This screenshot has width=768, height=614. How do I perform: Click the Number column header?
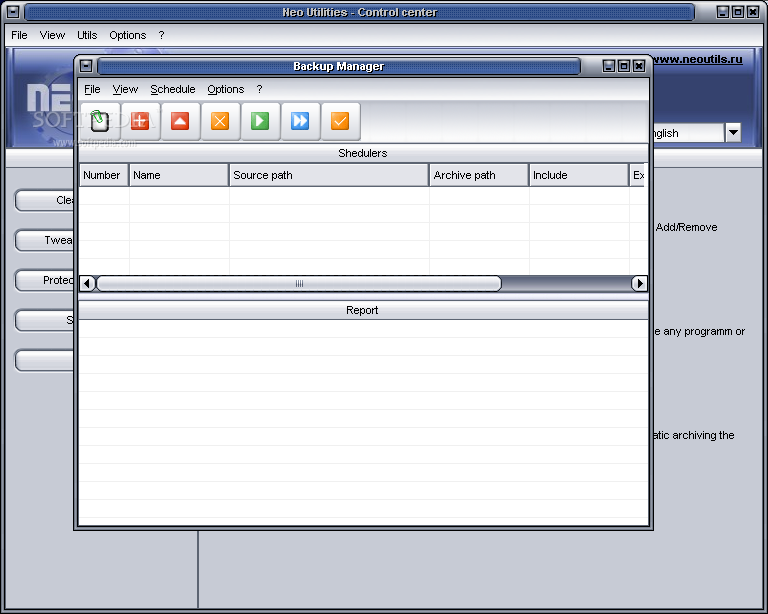[104, 175]
